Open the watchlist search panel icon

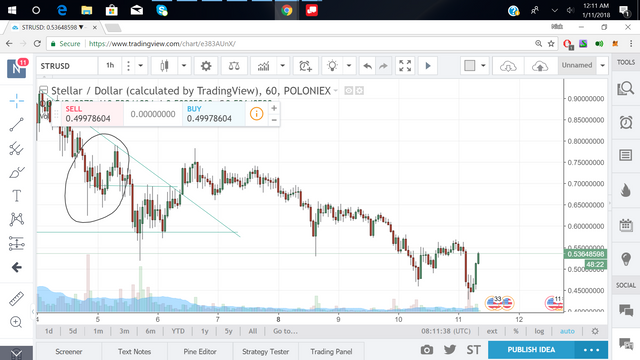point(626,88)
